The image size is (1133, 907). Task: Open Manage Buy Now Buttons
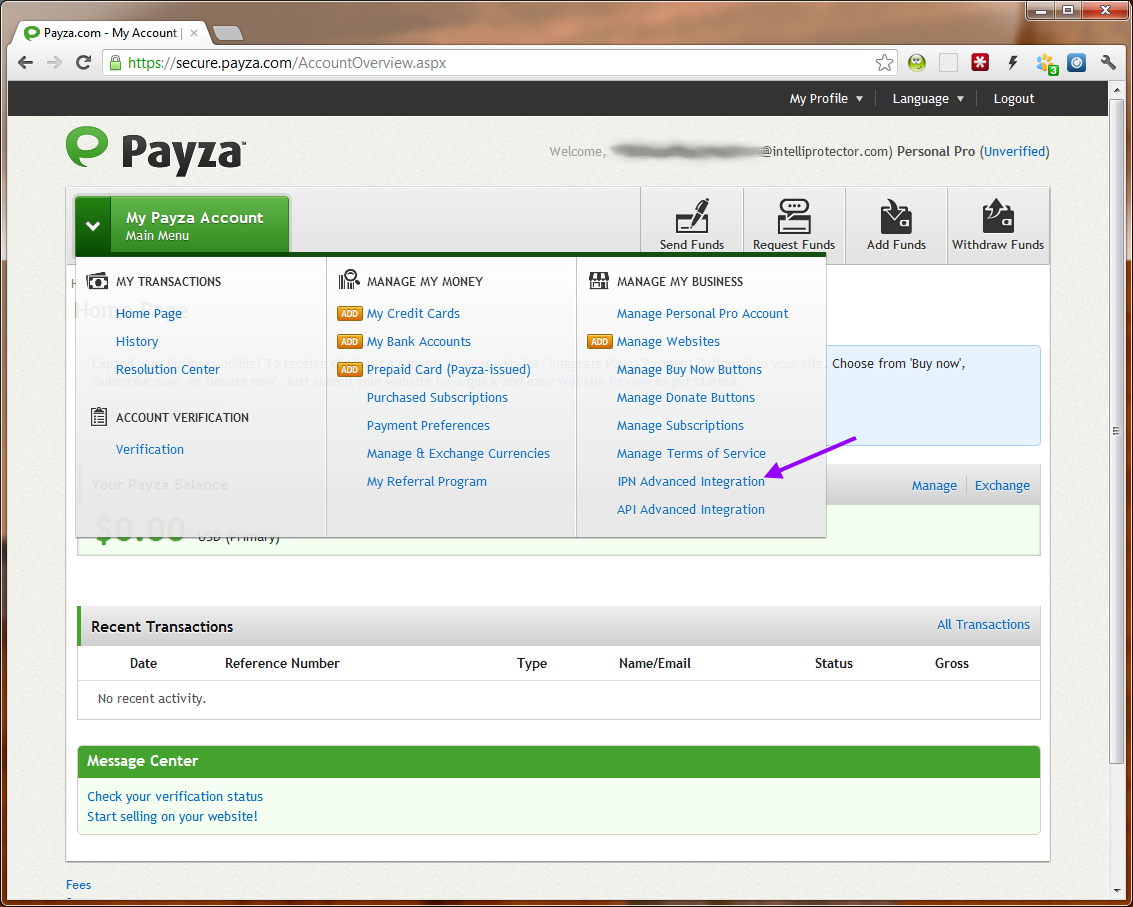click(x=689, y=369)
